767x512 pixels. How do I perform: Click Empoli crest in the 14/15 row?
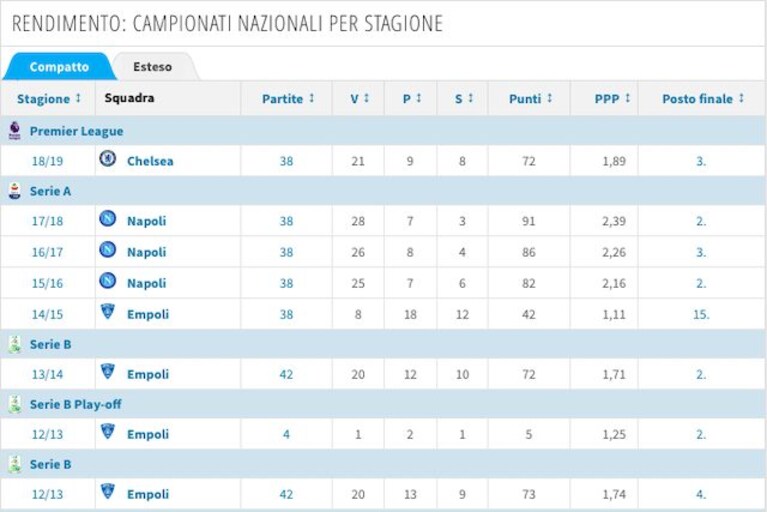[x=108, y=312]
